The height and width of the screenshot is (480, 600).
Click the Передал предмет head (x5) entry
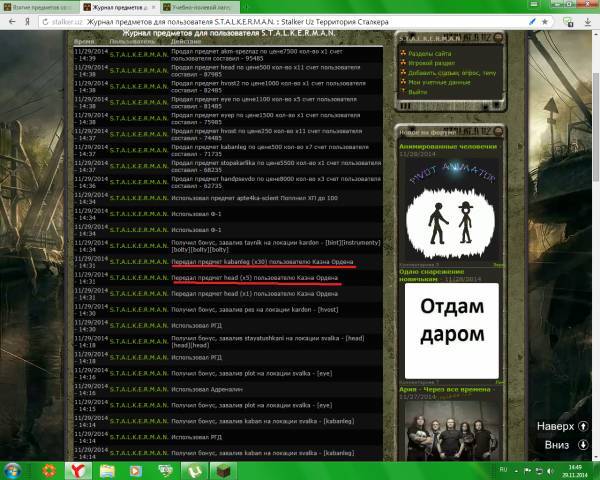pos(254,278)
